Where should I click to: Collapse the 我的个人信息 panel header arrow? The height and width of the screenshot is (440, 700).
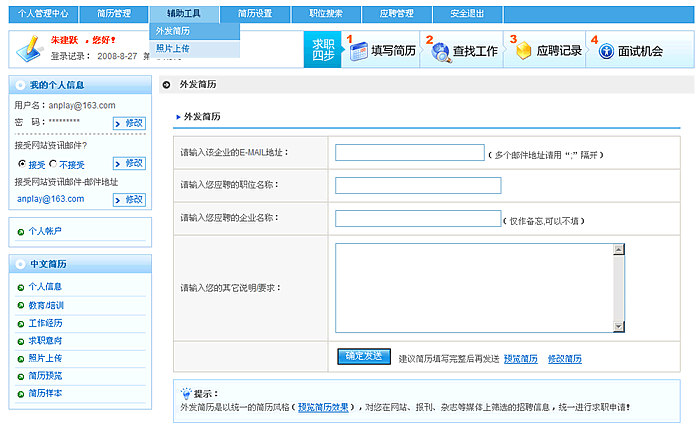point(20,85)
